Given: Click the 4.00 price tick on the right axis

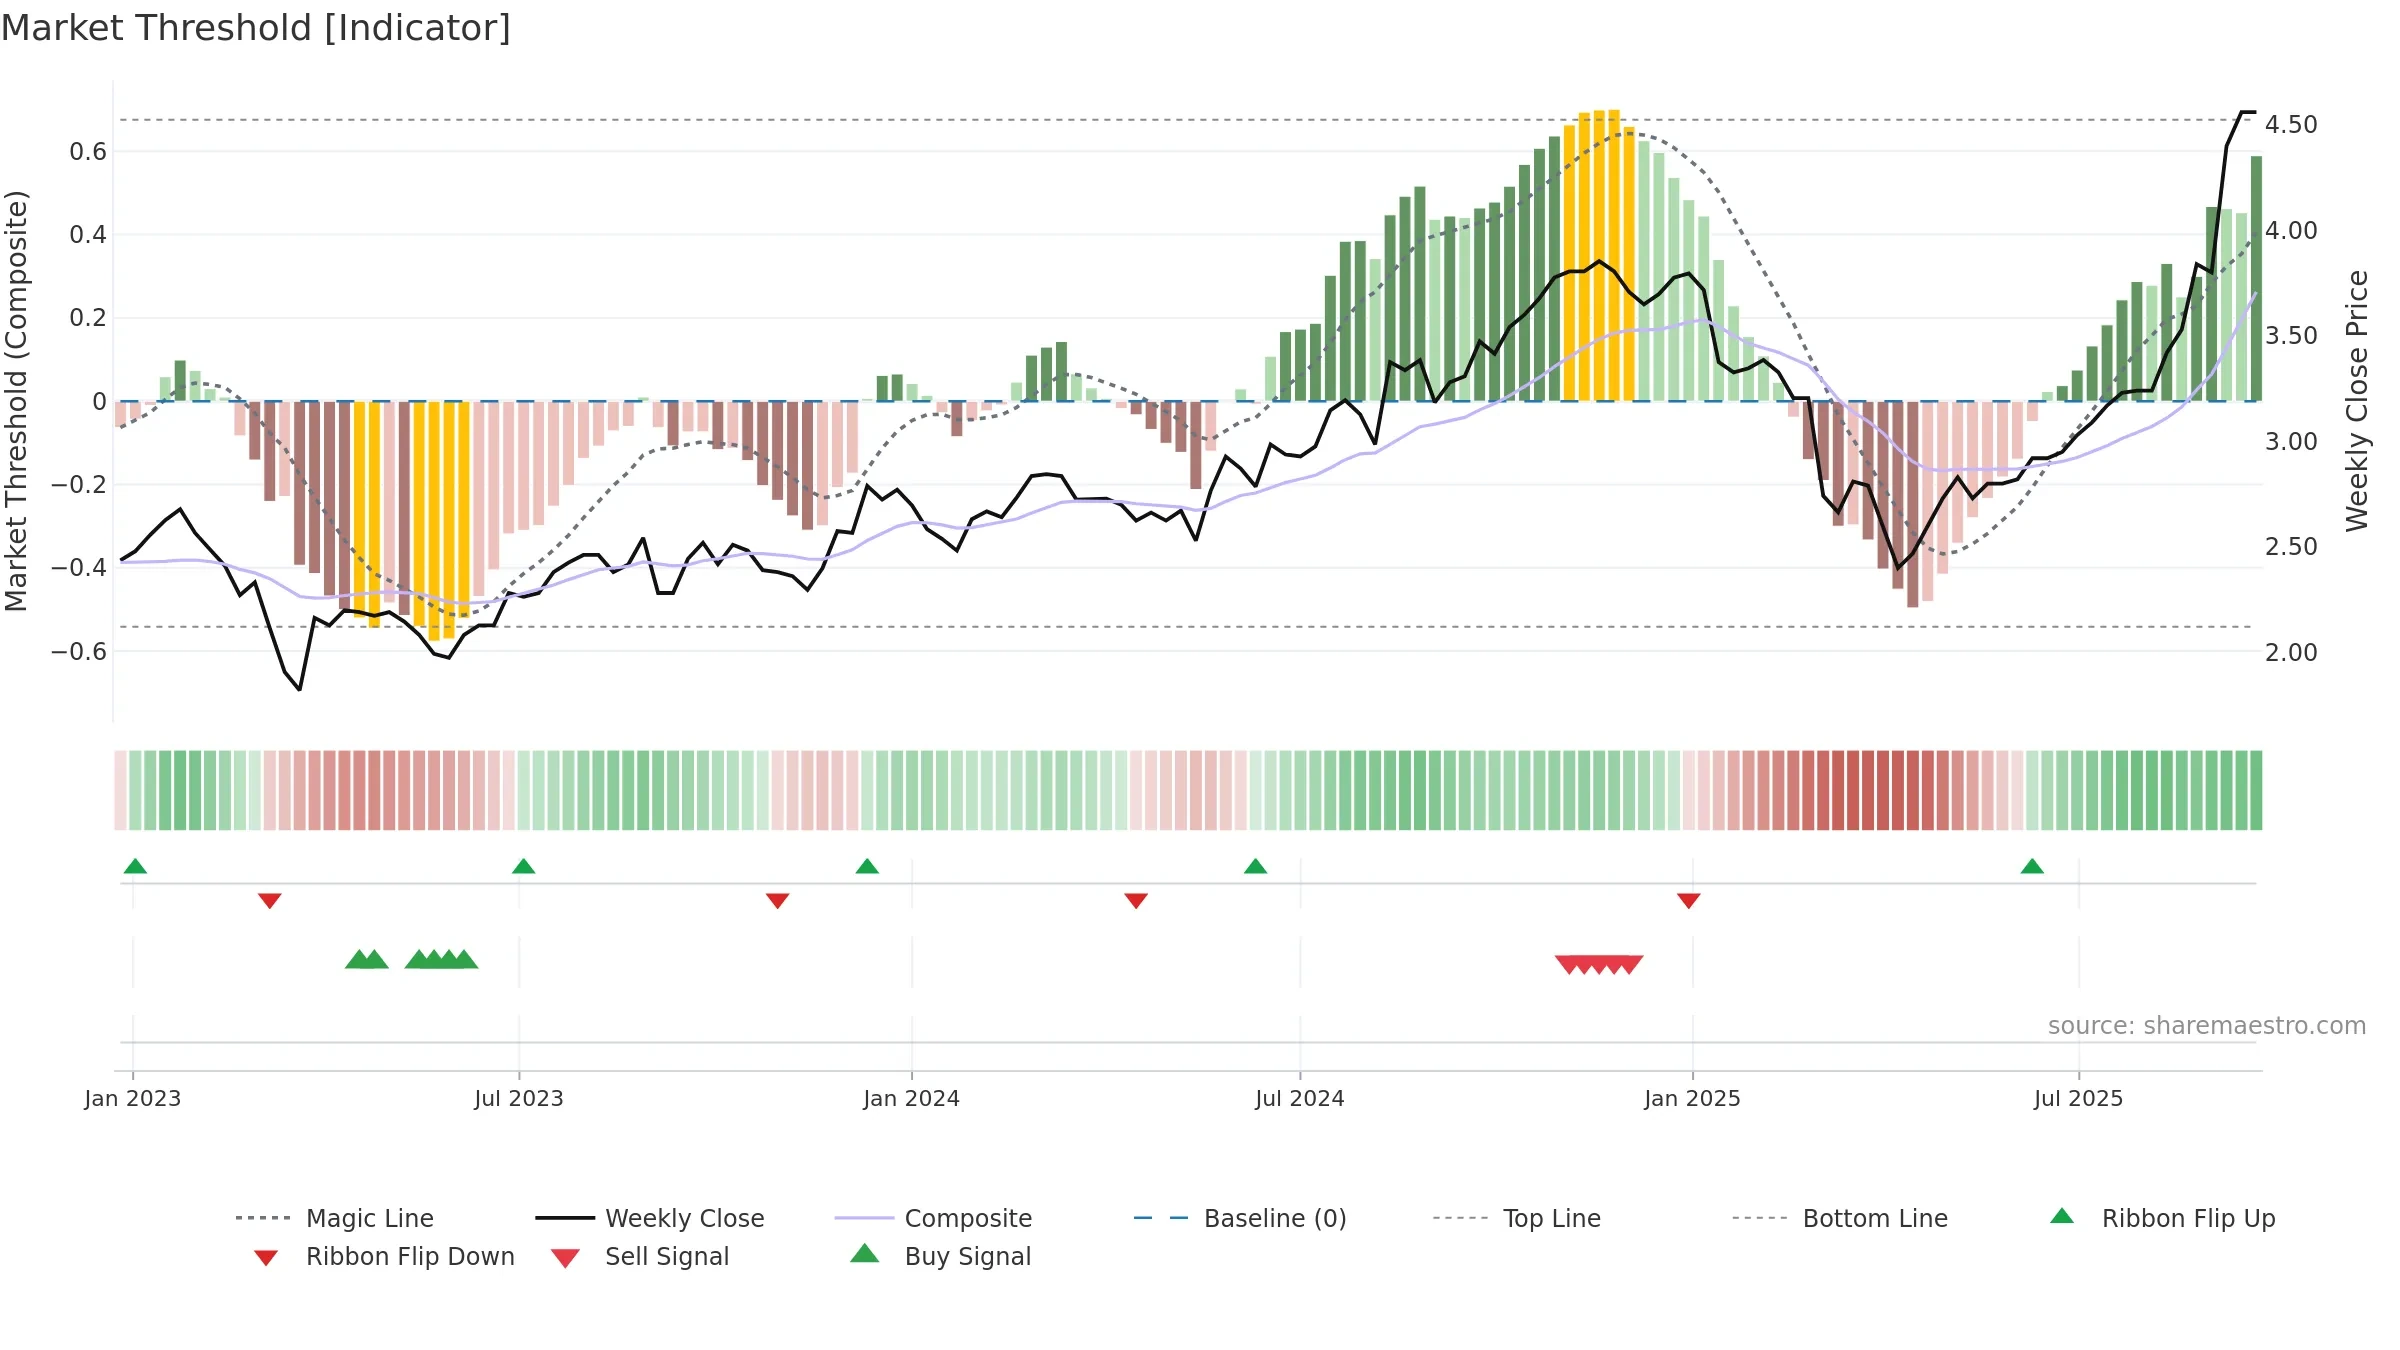Looking at the screenshot, I should click(2291, 230).
